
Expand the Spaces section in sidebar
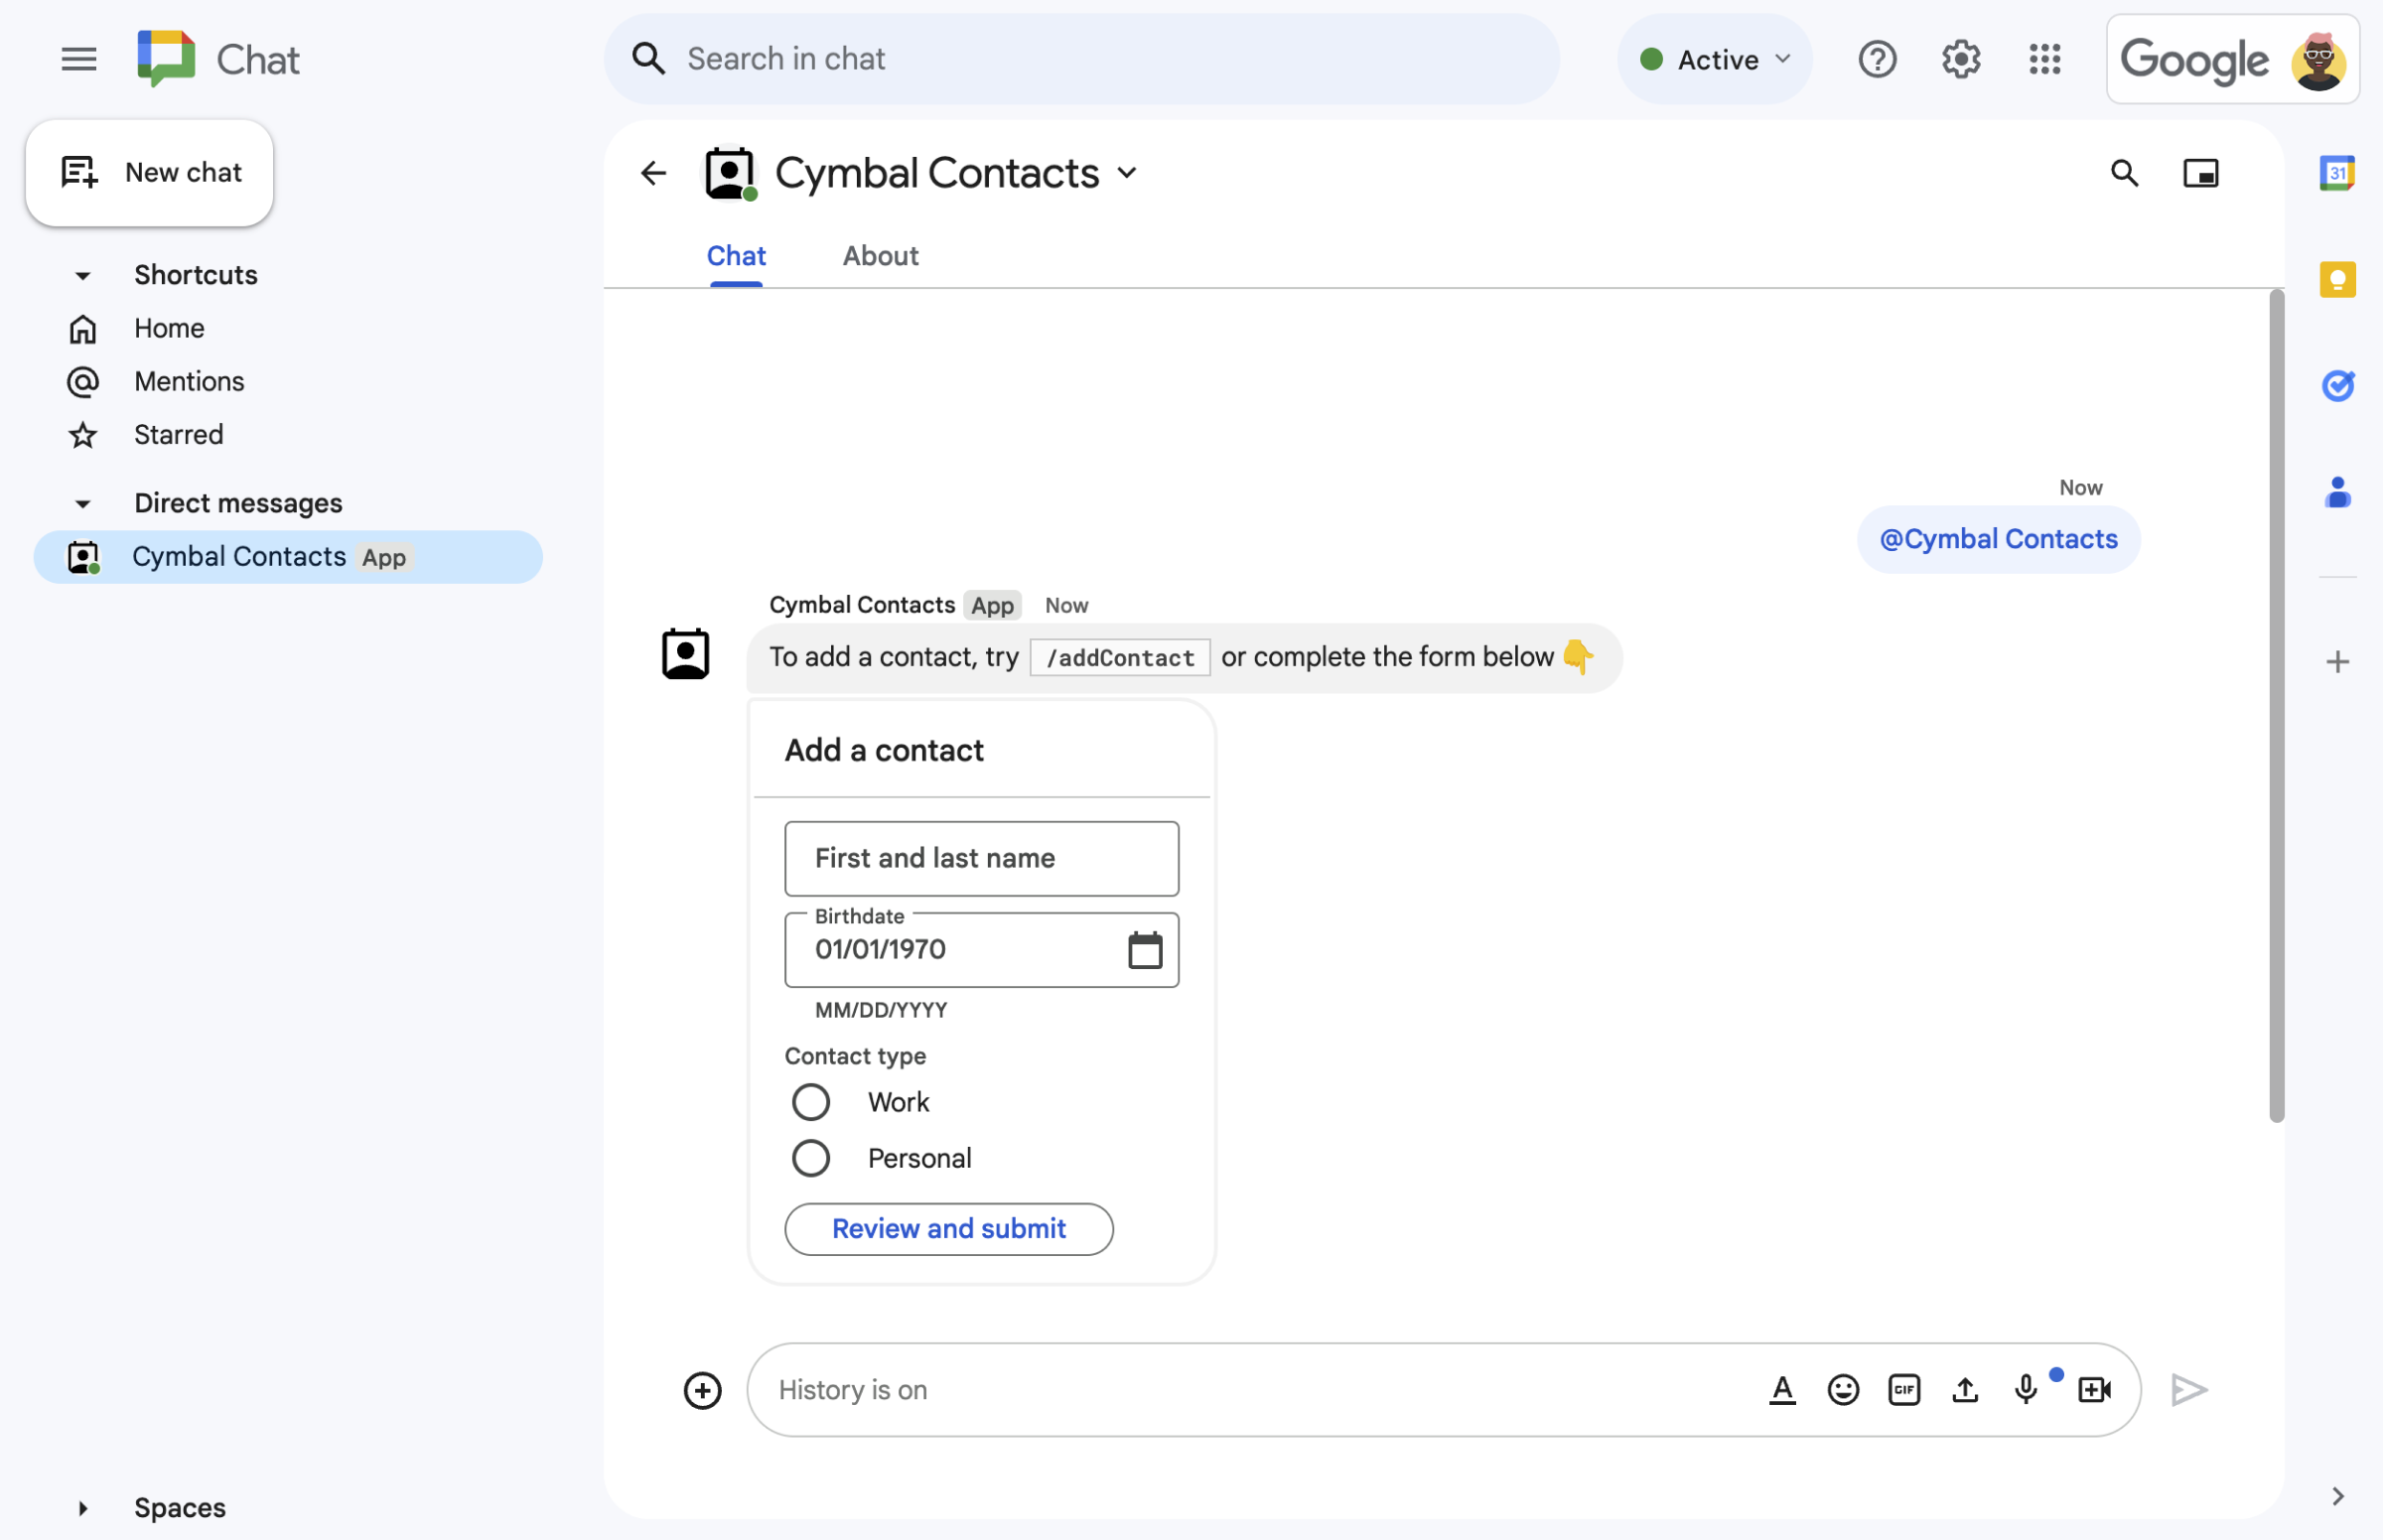pyautogui.click(x=81, y=1505)
